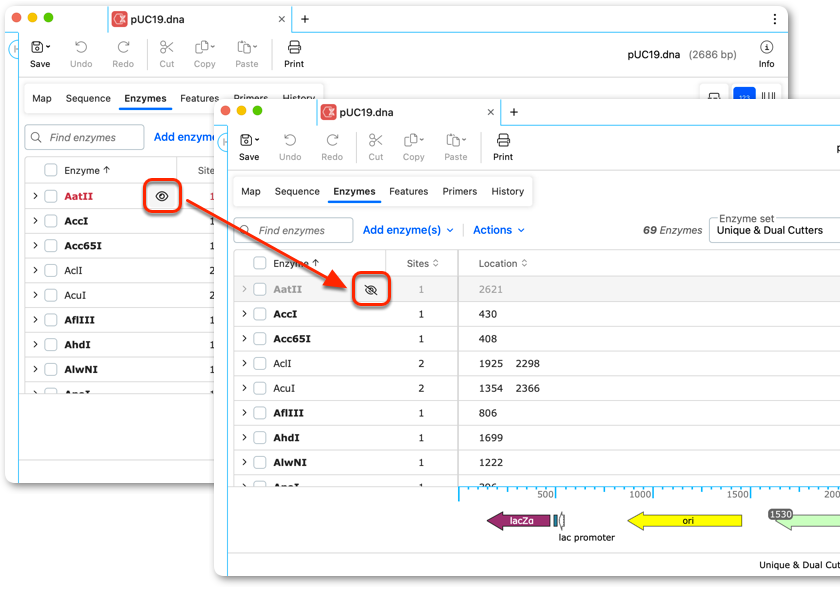Switch to Map tab in back window
The height and width of the screenshot is (592, 840).
pos(42,99)
